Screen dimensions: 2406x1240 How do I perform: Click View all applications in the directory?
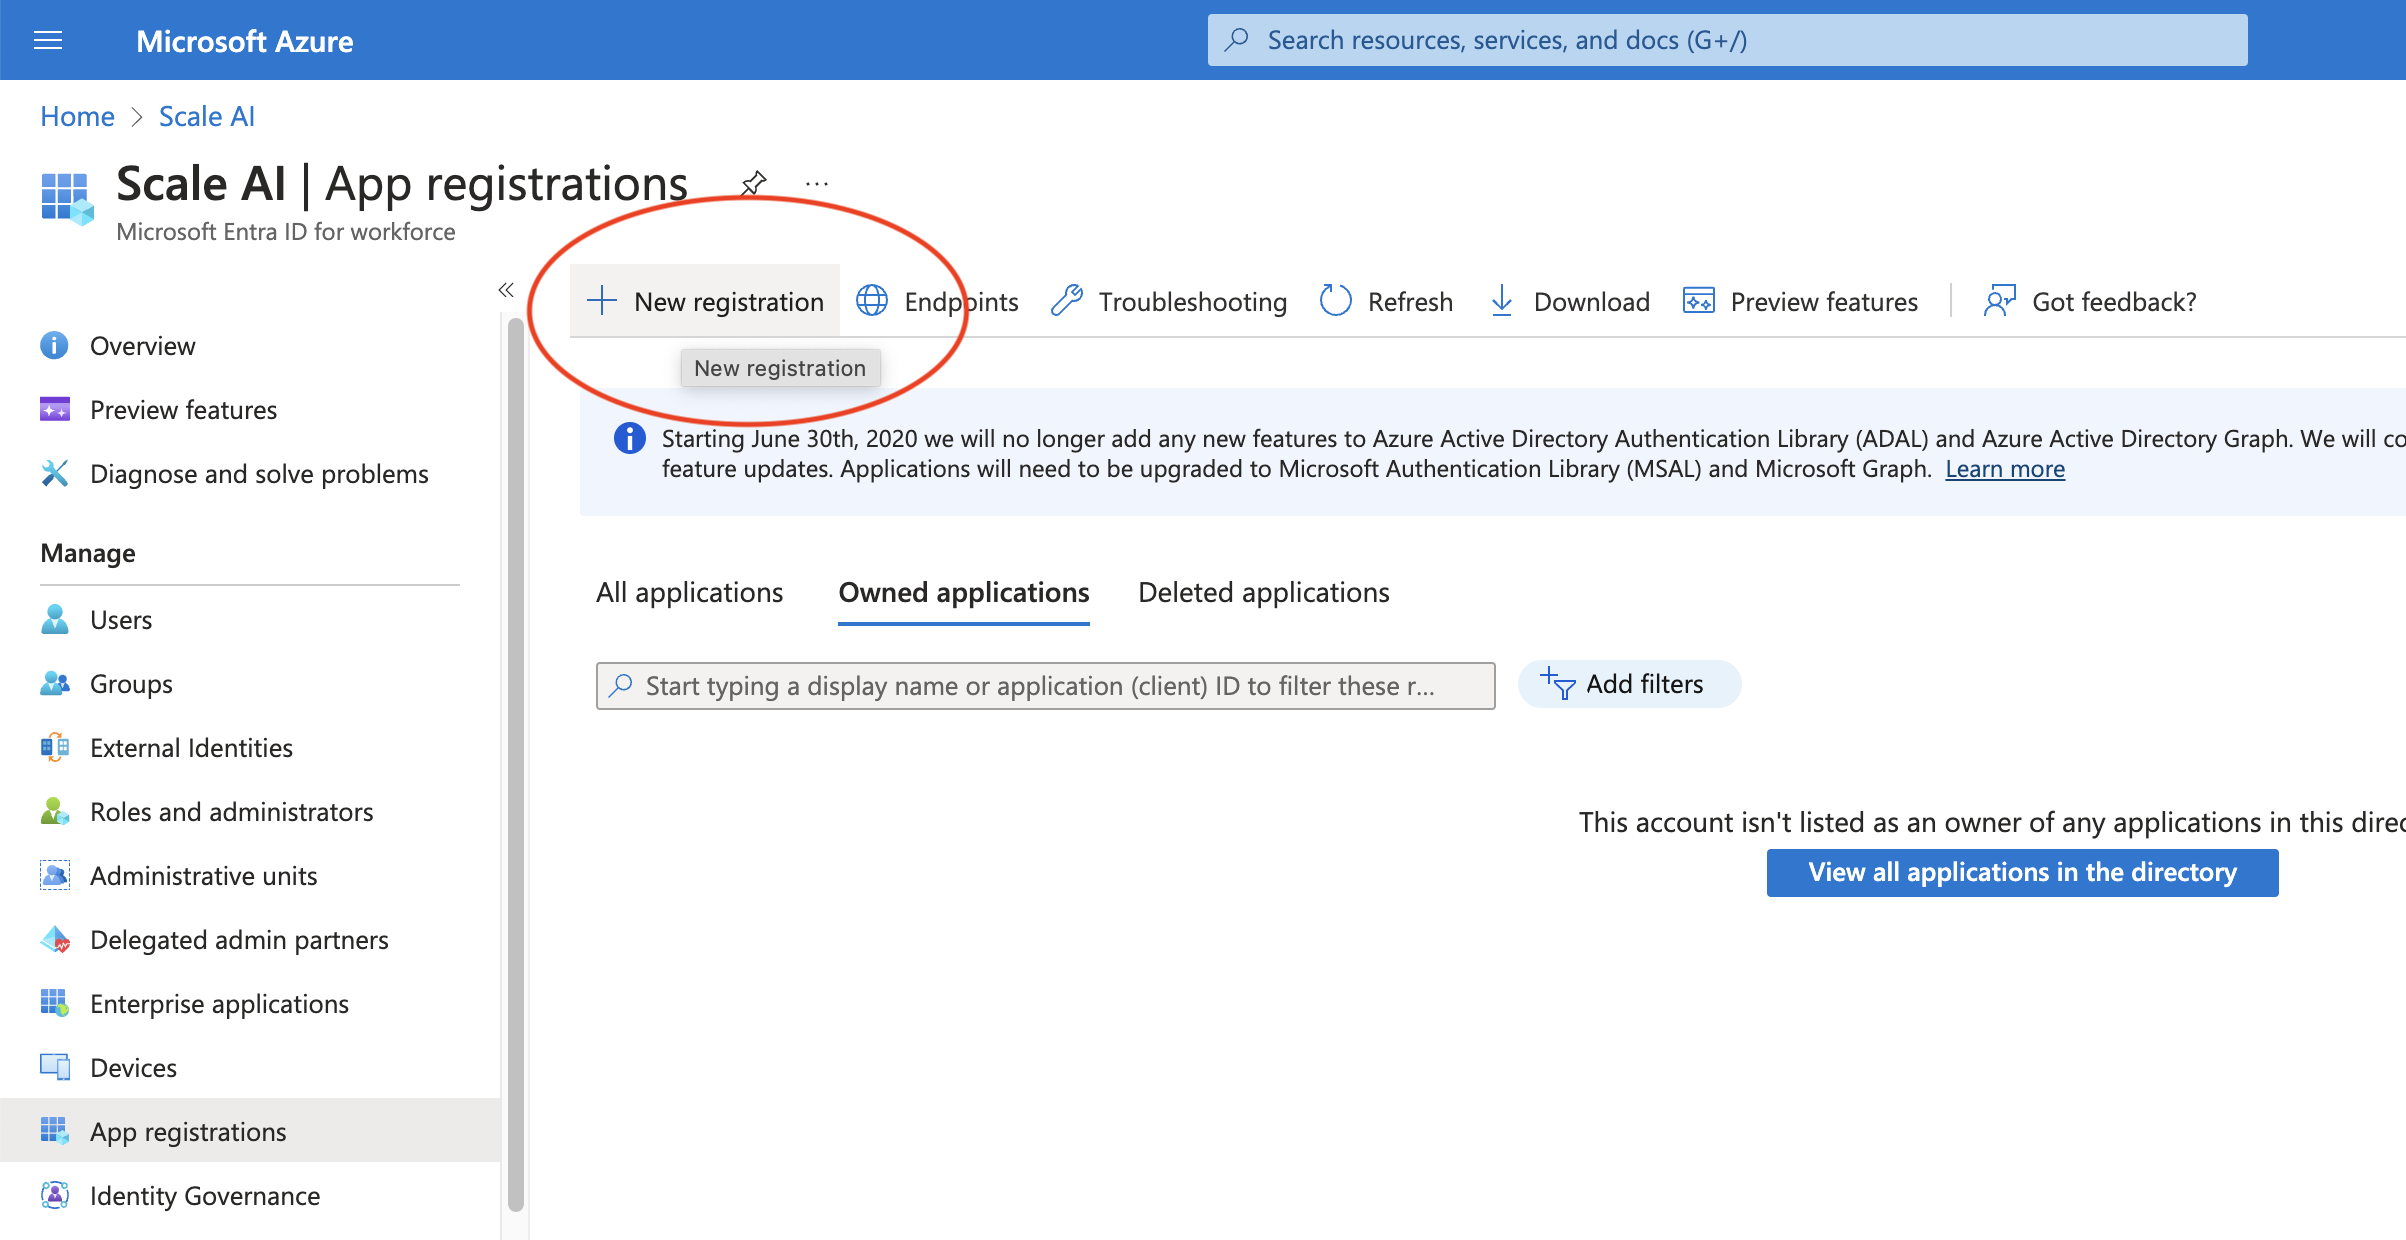coord(2022,872)
